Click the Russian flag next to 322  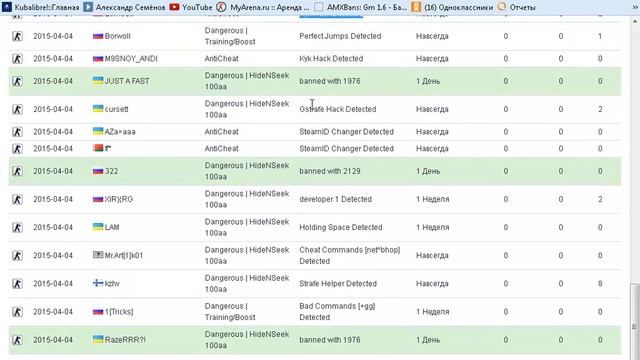point(98,171)
